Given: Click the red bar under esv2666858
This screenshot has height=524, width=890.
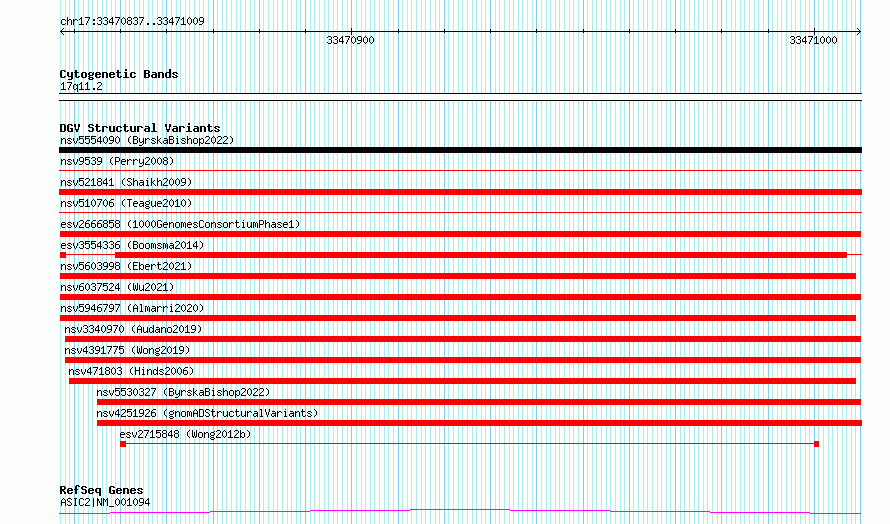Looking at the screenshot, I should click(460, 234).
